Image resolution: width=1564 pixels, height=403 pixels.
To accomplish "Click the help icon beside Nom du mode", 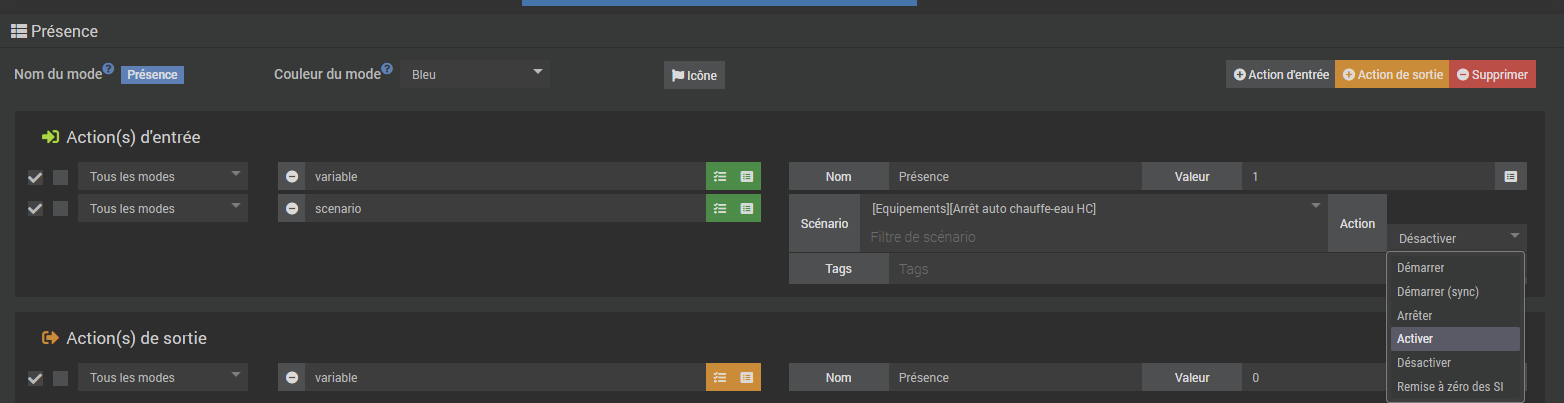I will tap(108, 69).
